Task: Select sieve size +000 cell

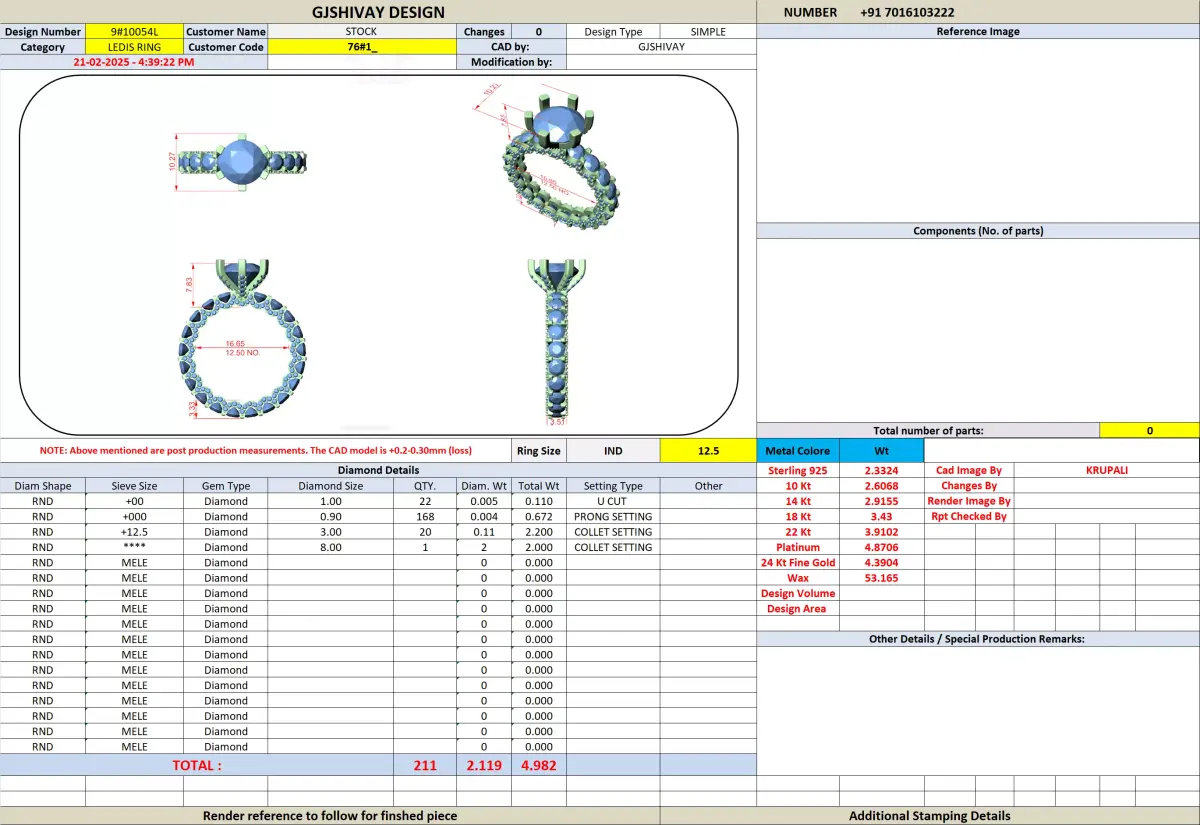Action: tap(134, 516)
